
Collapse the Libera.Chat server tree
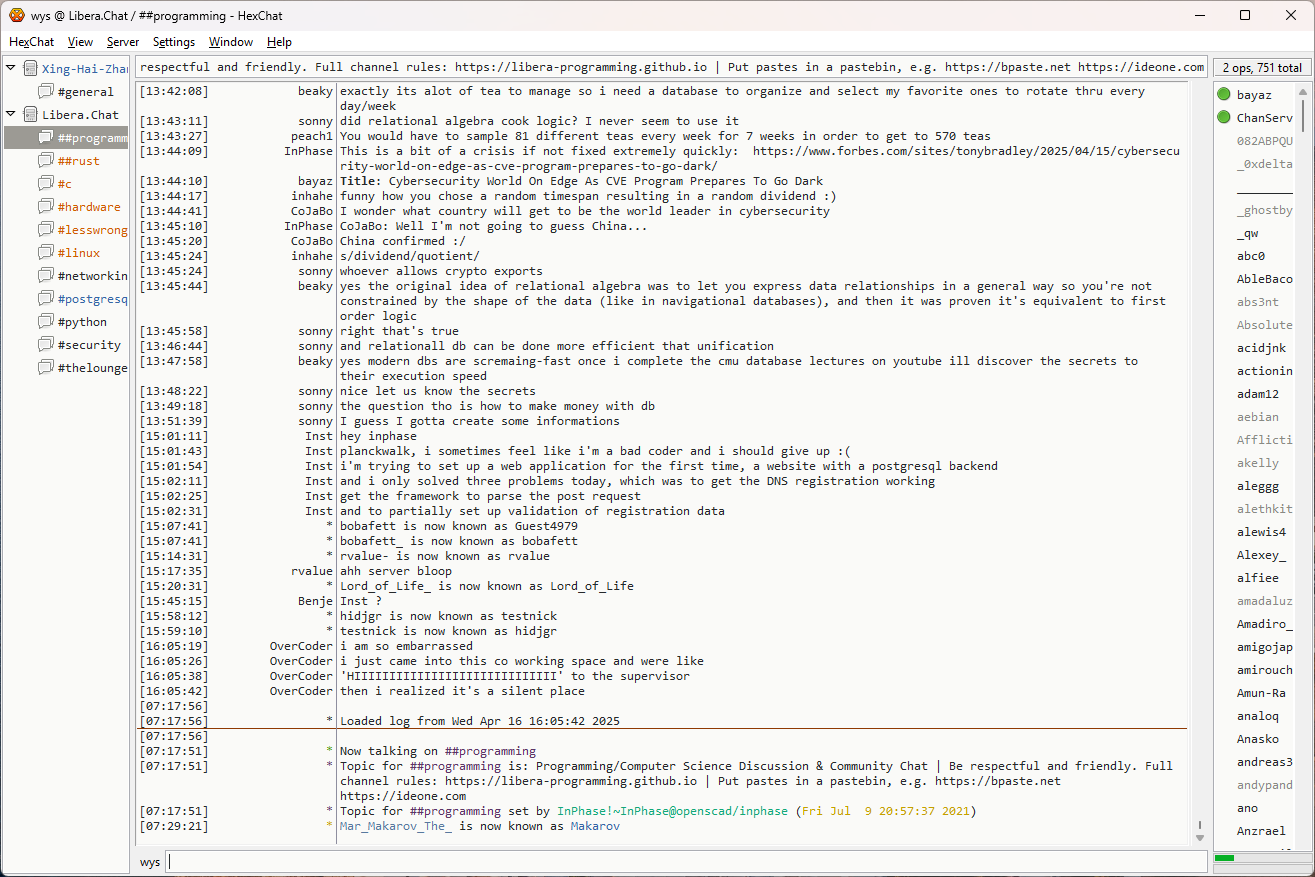click(x=11, y=115)
